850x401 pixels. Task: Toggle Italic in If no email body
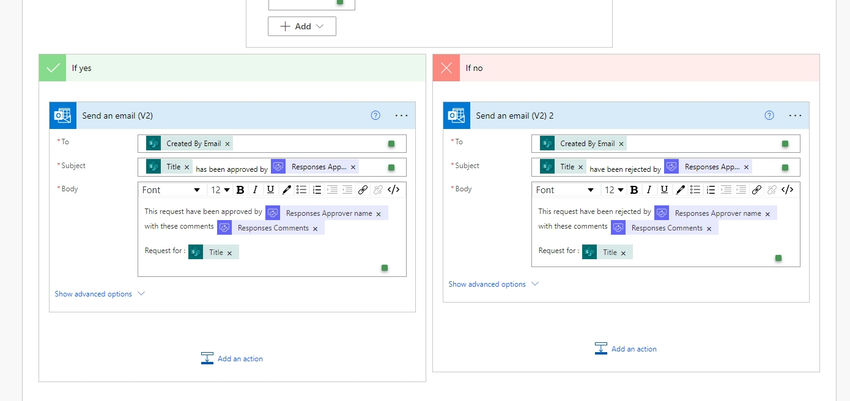click(648, 190)
